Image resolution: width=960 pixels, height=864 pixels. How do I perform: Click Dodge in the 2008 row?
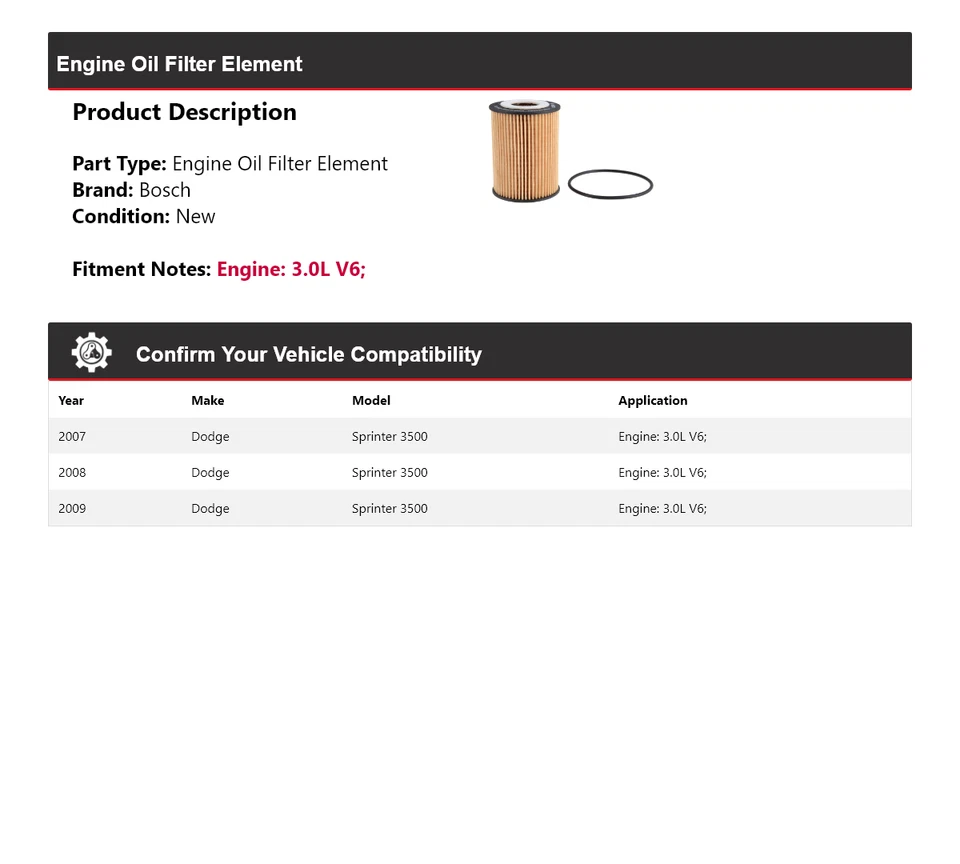210,473
